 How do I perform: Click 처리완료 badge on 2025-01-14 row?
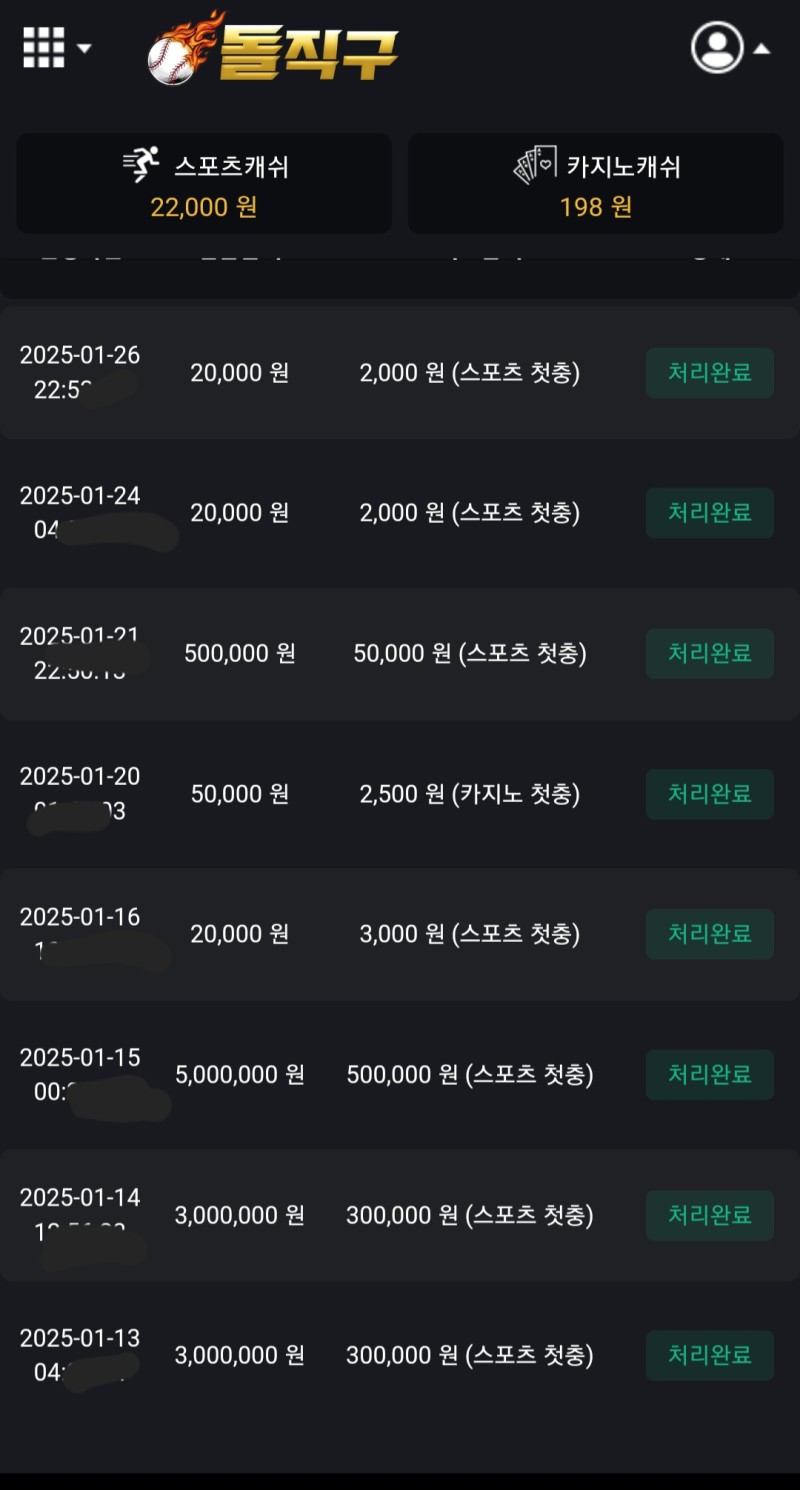(709, 1215)
